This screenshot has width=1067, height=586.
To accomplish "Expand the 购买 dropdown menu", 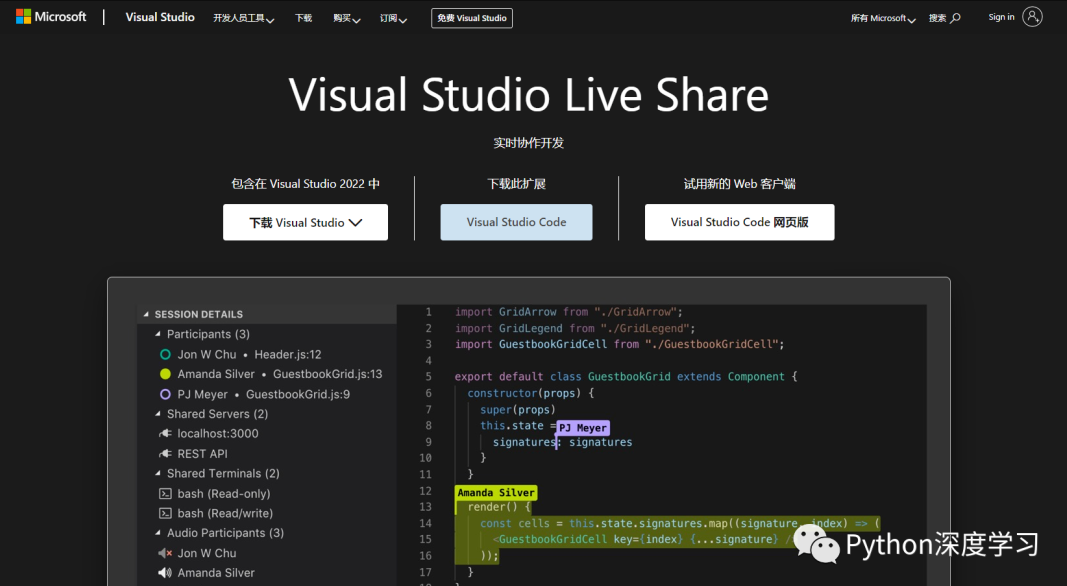I will pyautogui.click(x=346, y=18).
